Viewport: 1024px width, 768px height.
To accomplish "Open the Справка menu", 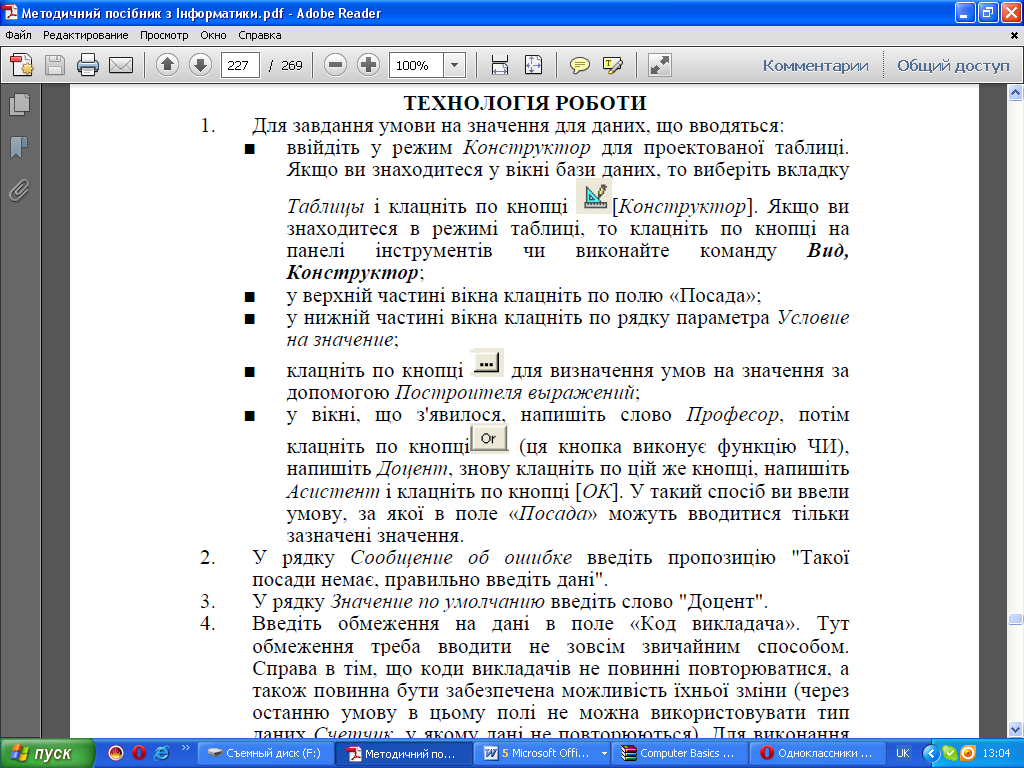I will pyautogui.click(x=259, y=35).
